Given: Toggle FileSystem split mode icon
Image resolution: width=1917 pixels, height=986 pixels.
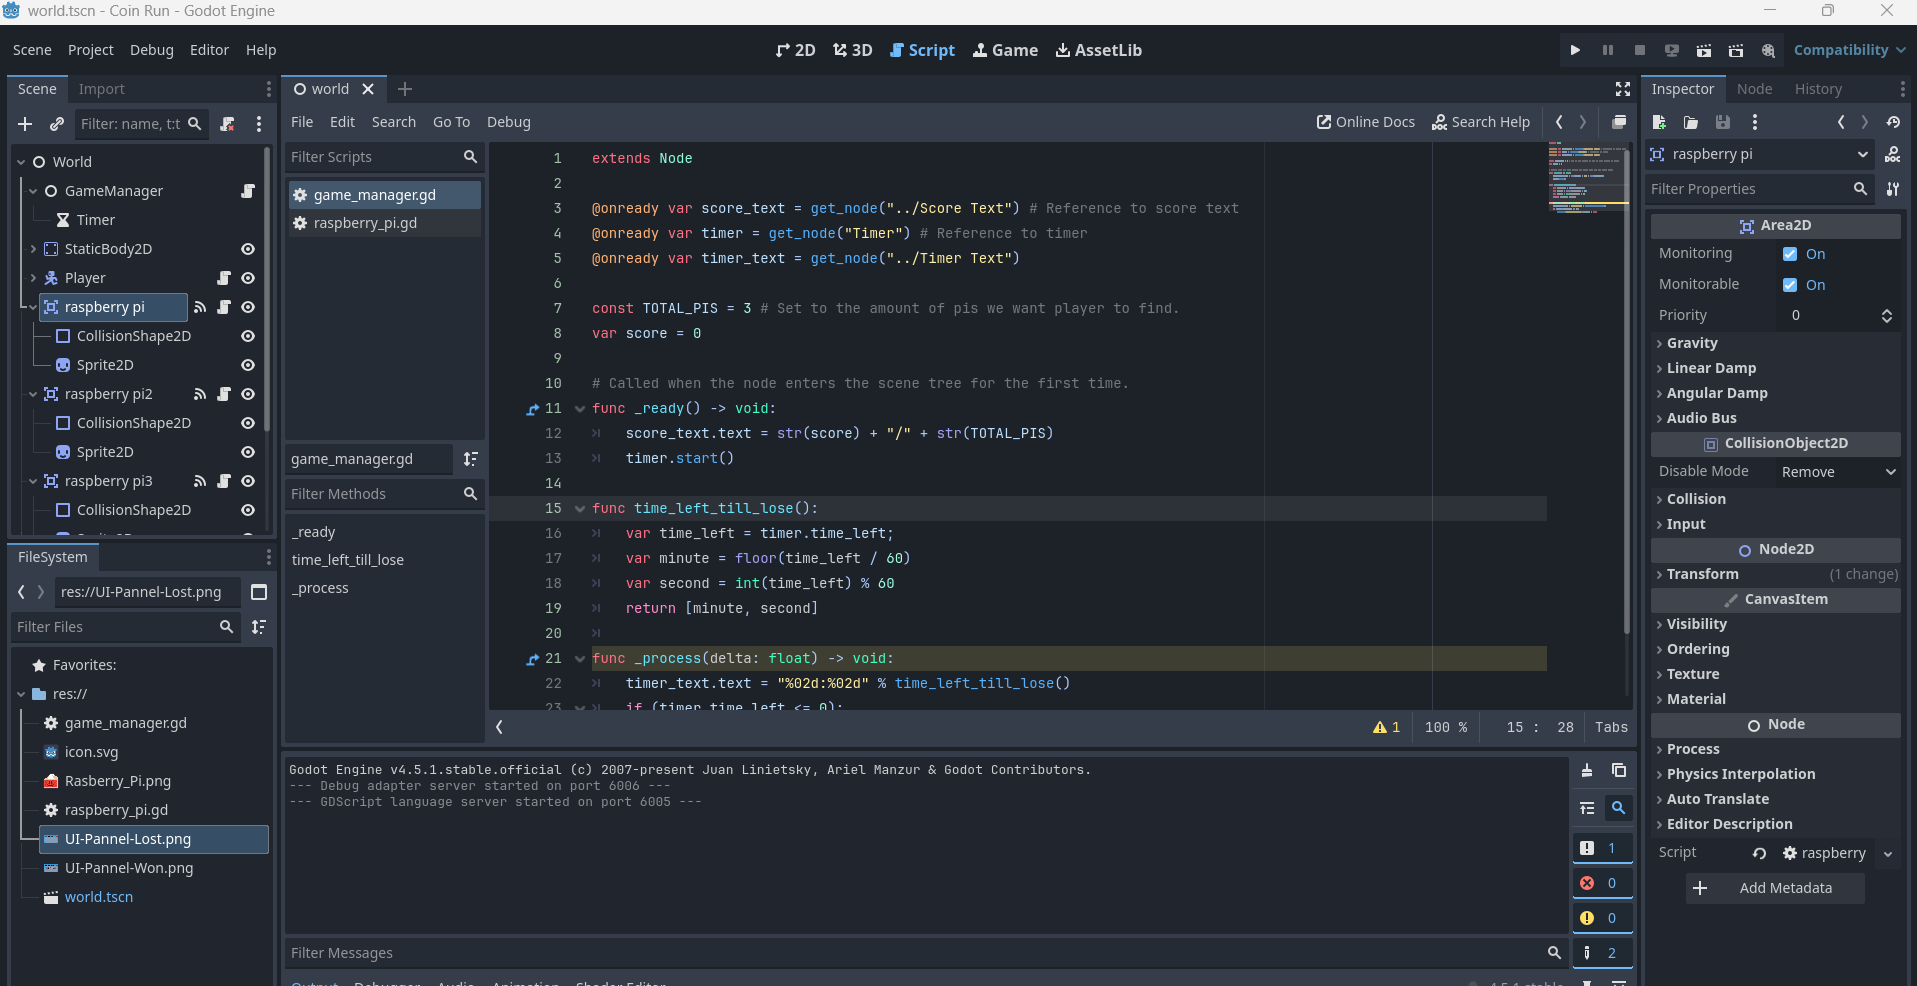Looking at the screenshot, I should pyautogui.click(x=259, y=592).
